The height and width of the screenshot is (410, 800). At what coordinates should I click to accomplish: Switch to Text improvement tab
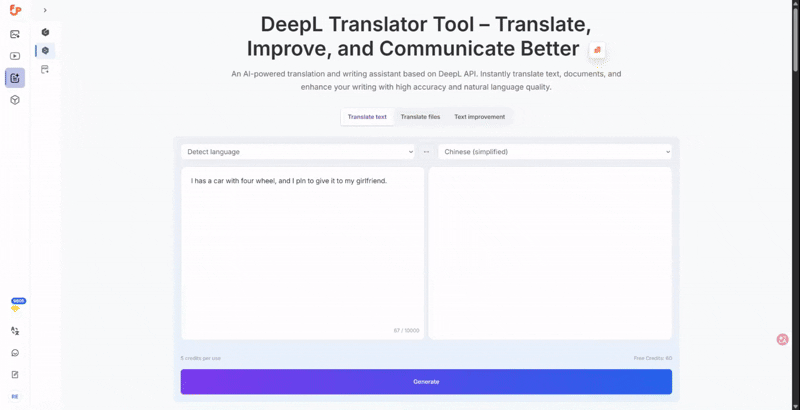coord(480,117)
